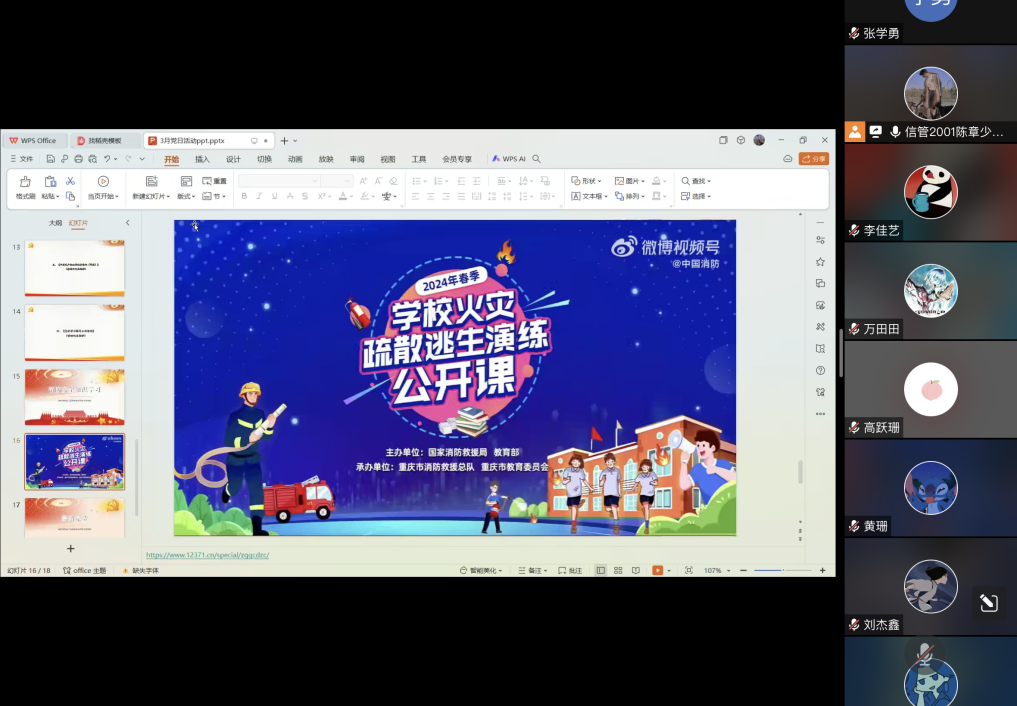Open WPS AI assistant
Image resolution: width=1017 pixels, height=706 pixels.
tap(509, 159)
